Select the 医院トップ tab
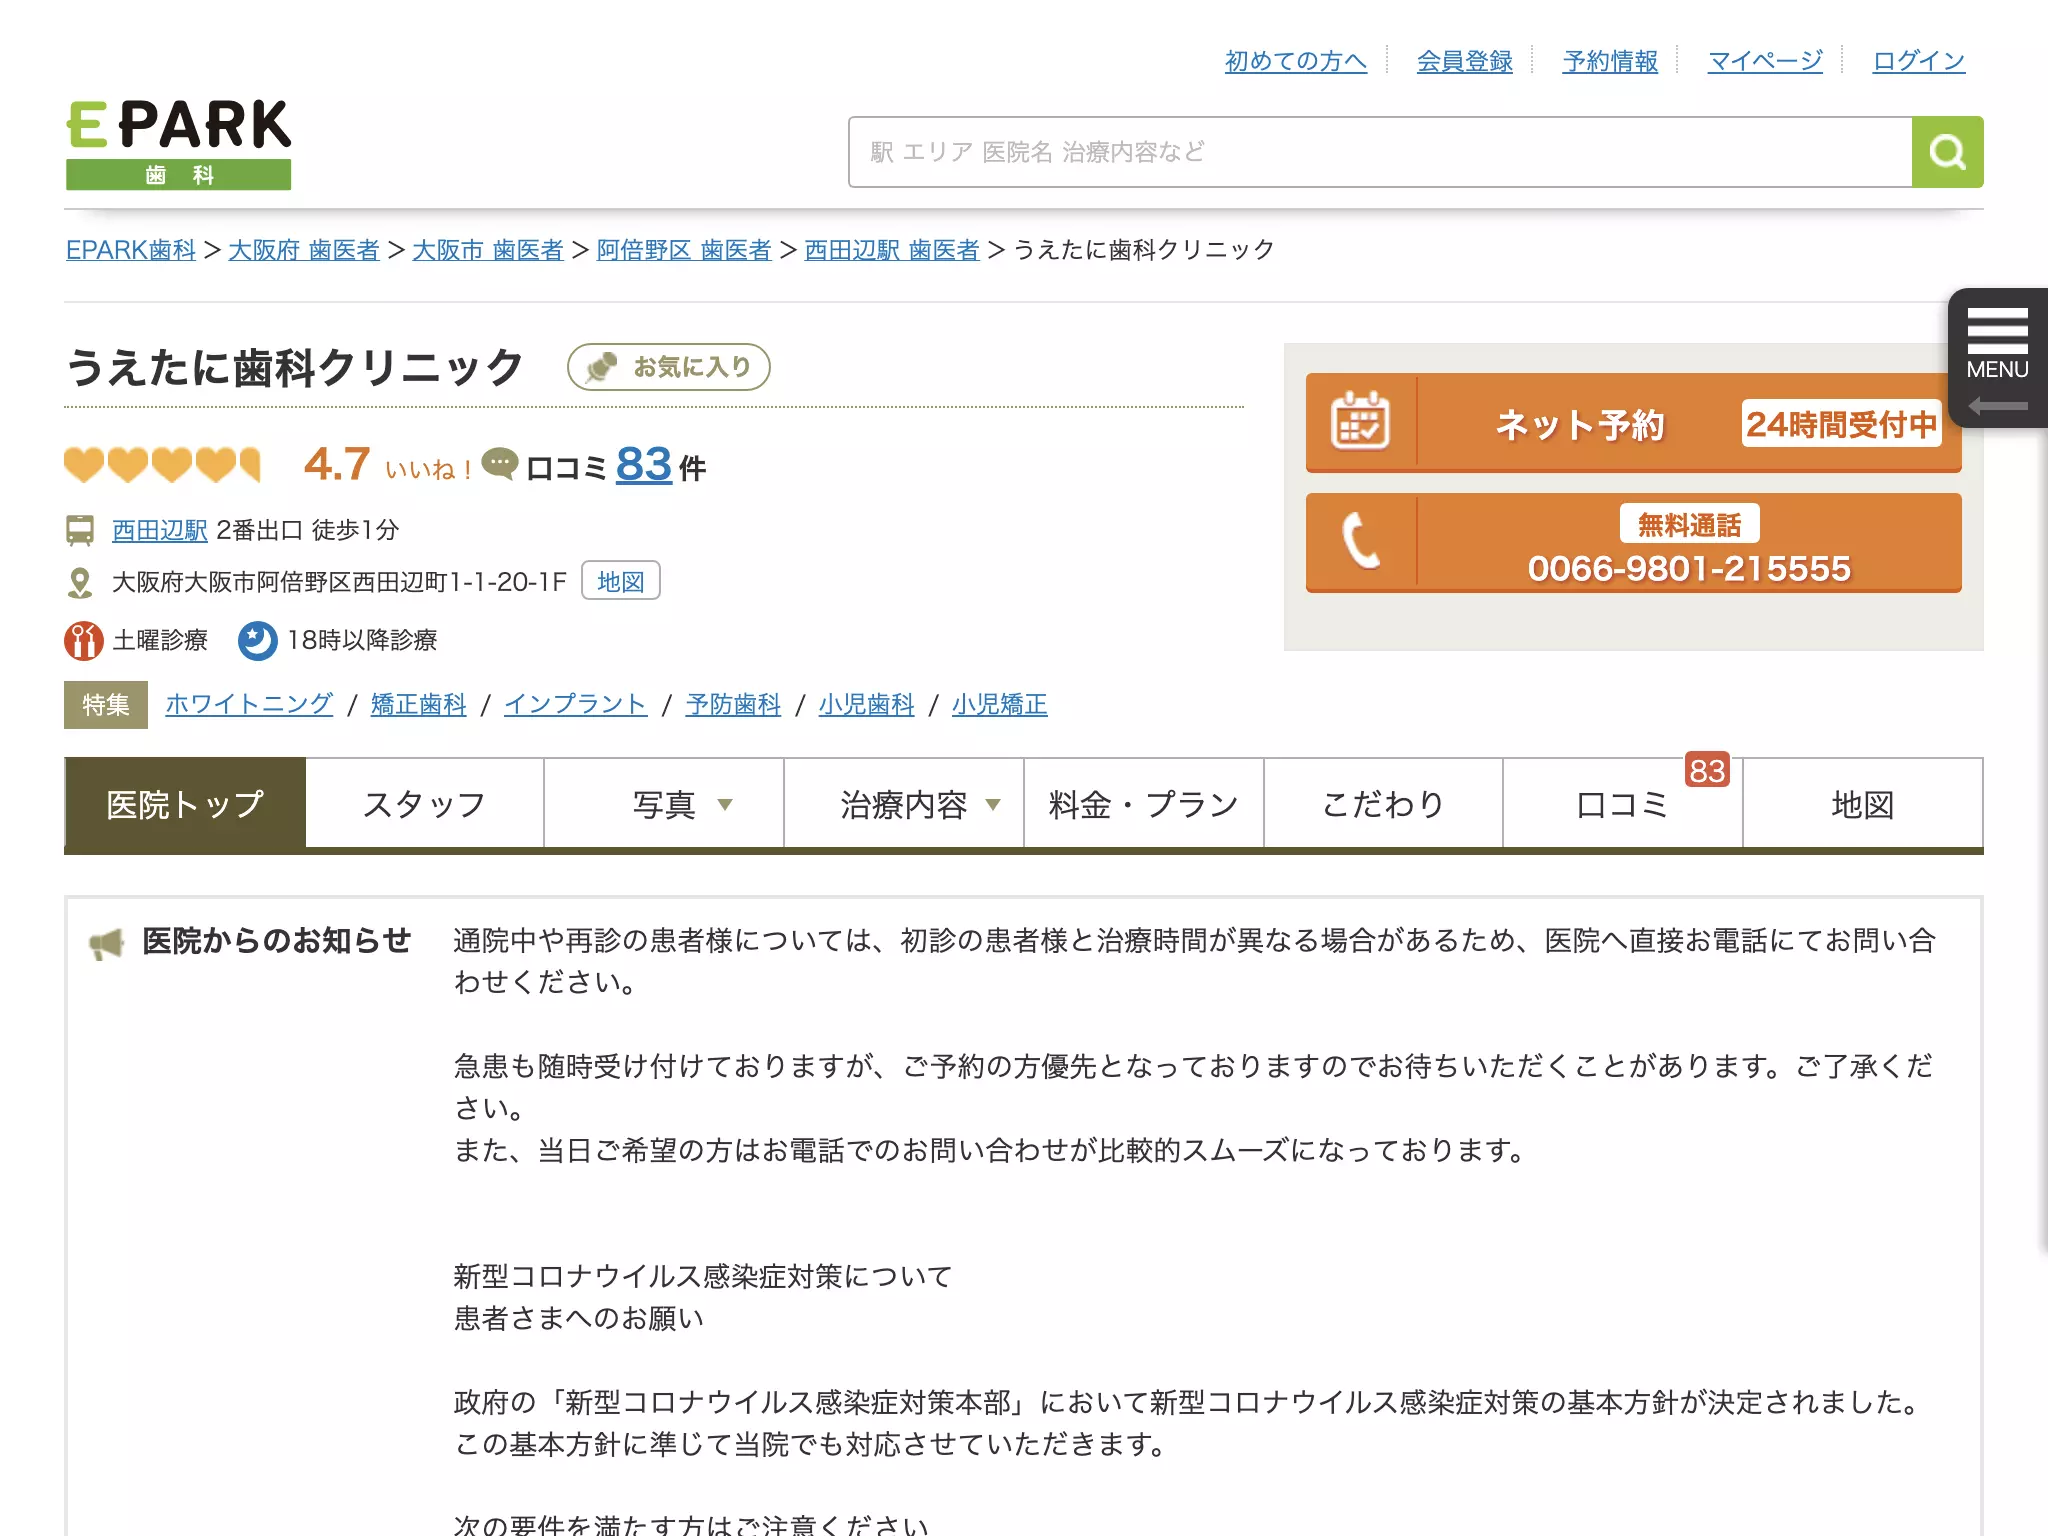The width and height of the screenshot is (2048, 1536). 185,803
